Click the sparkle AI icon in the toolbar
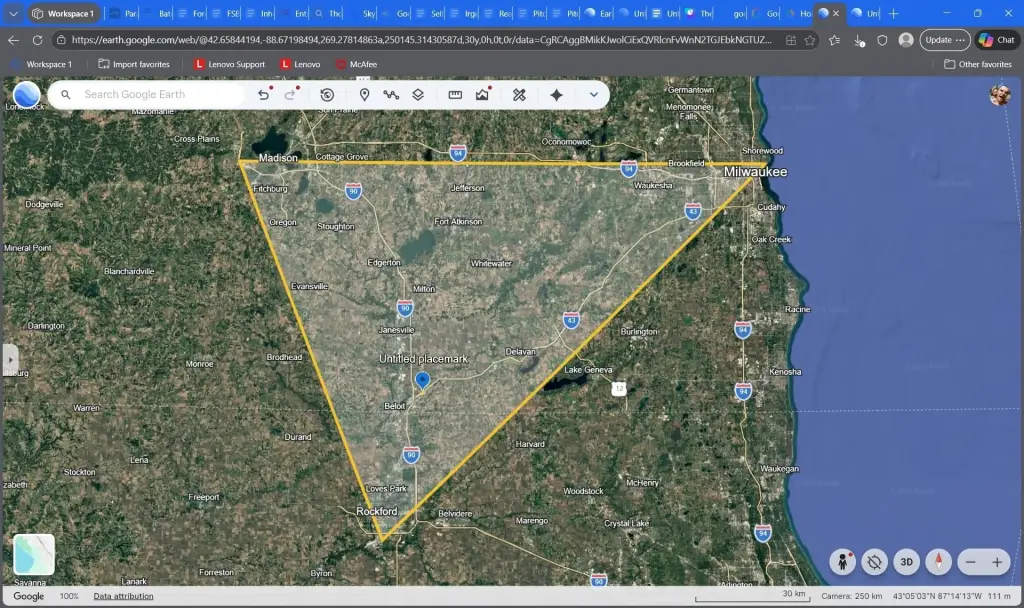 (556, 95)
